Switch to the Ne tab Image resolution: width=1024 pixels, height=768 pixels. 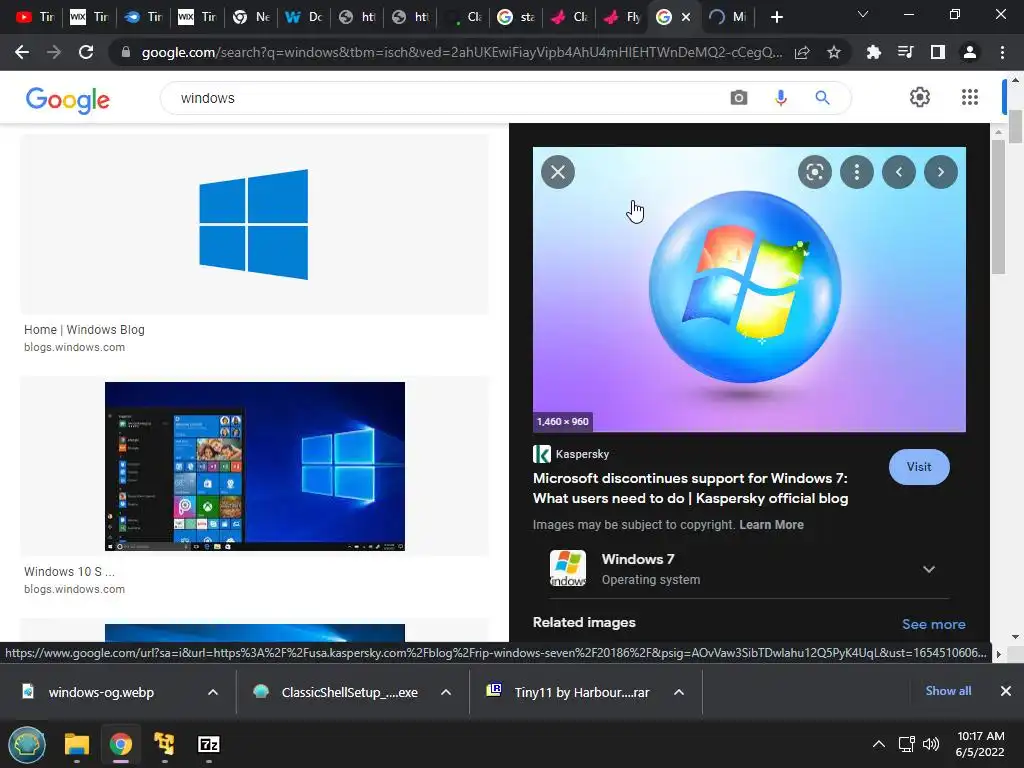(251, 17)
